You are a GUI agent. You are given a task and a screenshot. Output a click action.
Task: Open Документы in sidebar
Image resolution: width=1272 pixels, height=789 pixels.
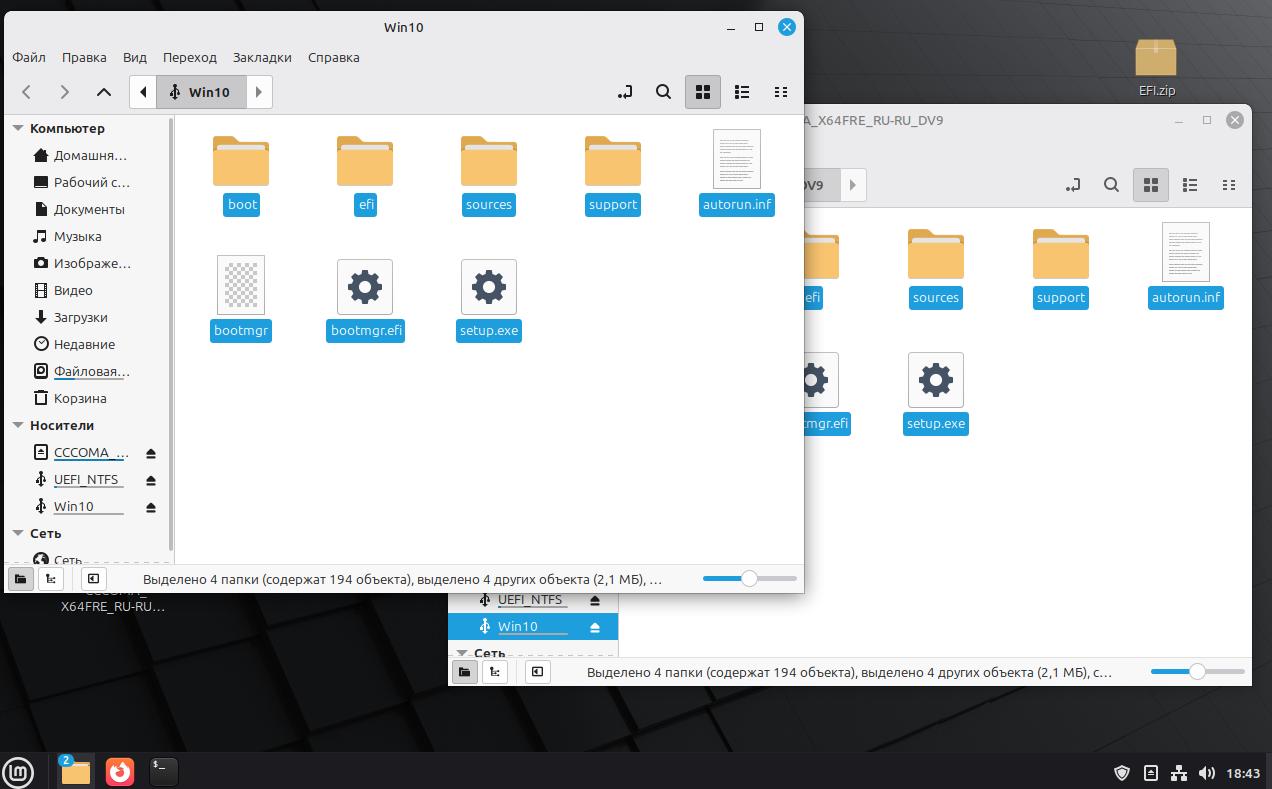[x=89, y=209]
